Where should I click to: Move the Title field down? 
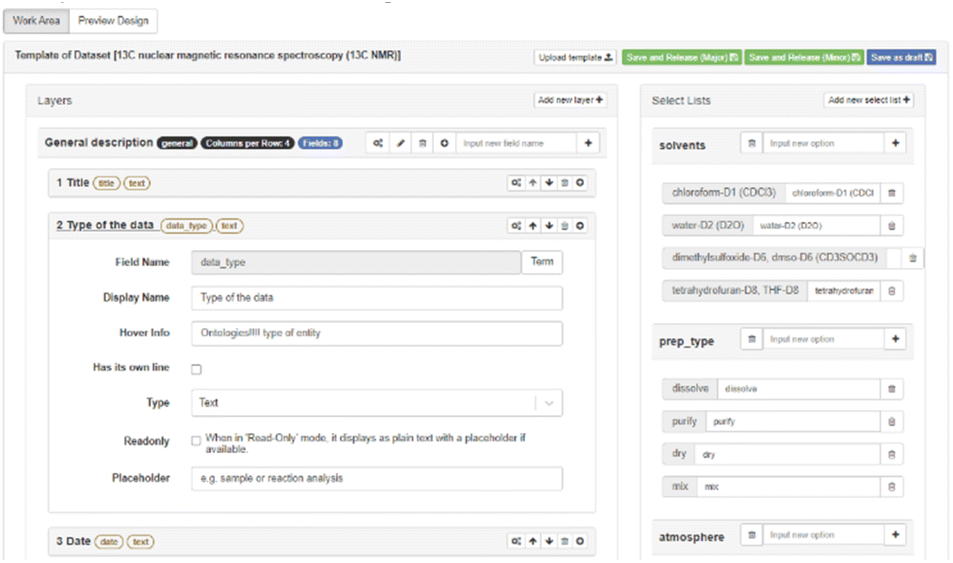(x=548, y=183)
